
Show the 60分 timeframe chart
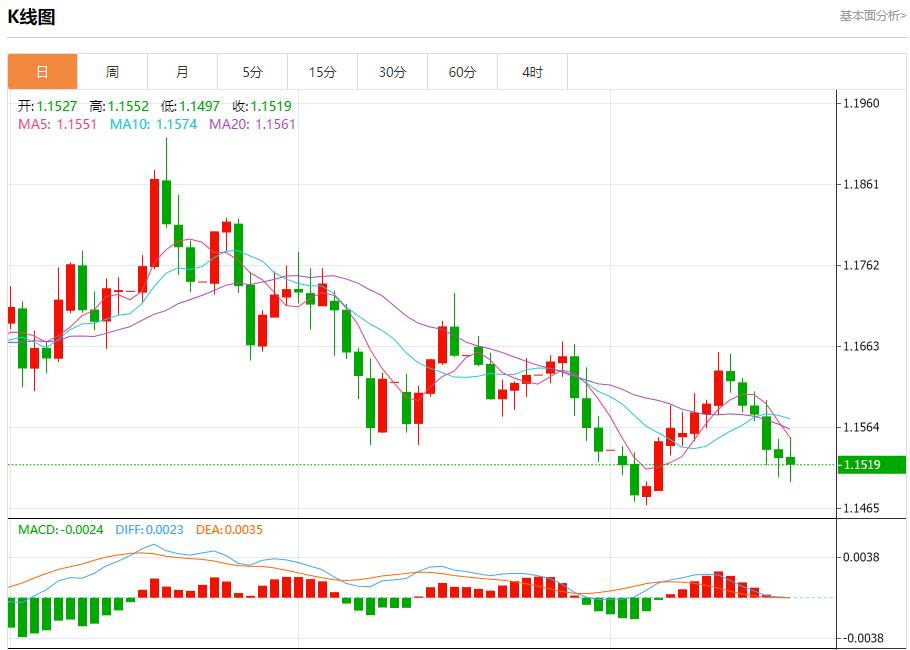click(462, 72)
